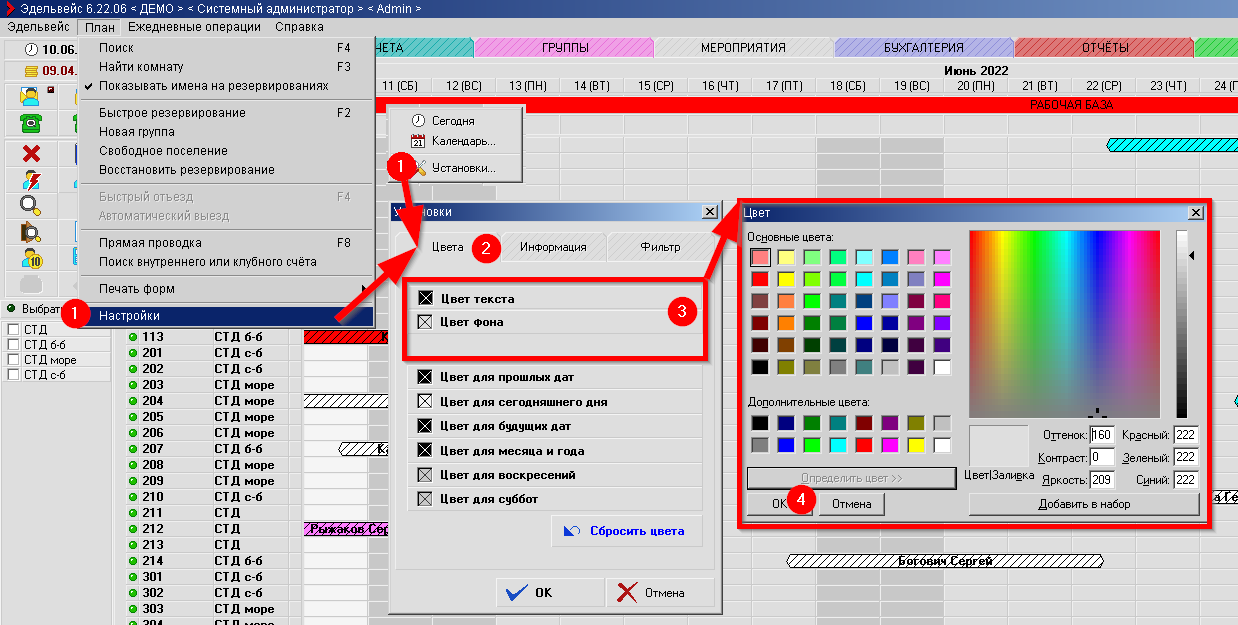Open the Установки... popup menu entry
The image size is (1238, 625).
pyautogui.click(x=463, y=168)
